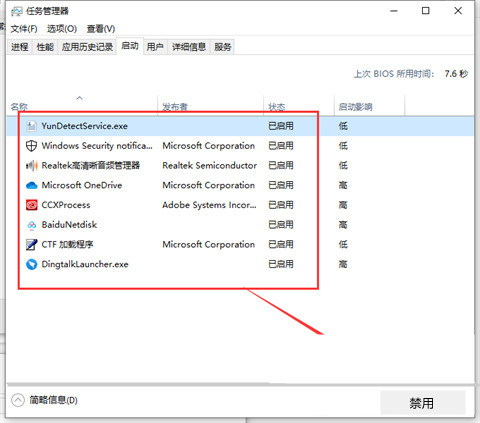
Task: Sort by the 状态 column header
Action: (277, 107)
